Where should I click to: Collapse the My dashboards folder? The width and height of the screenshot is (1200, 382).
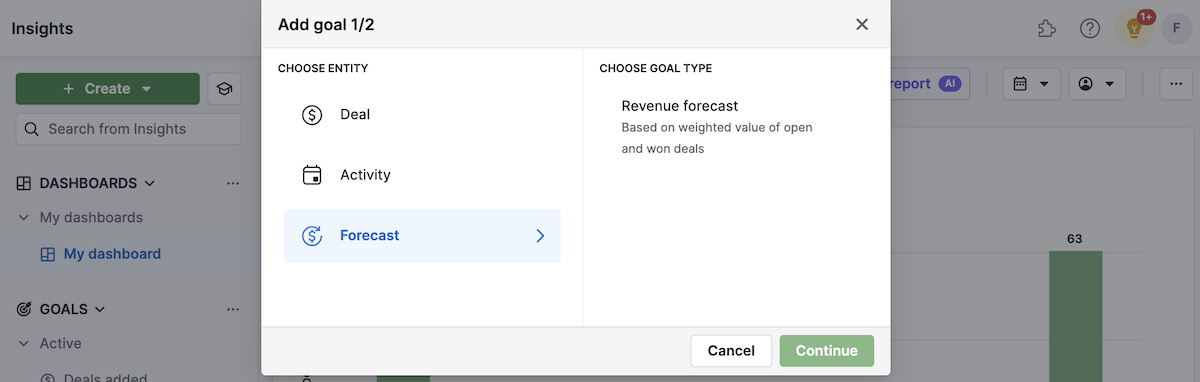(24, 217)
